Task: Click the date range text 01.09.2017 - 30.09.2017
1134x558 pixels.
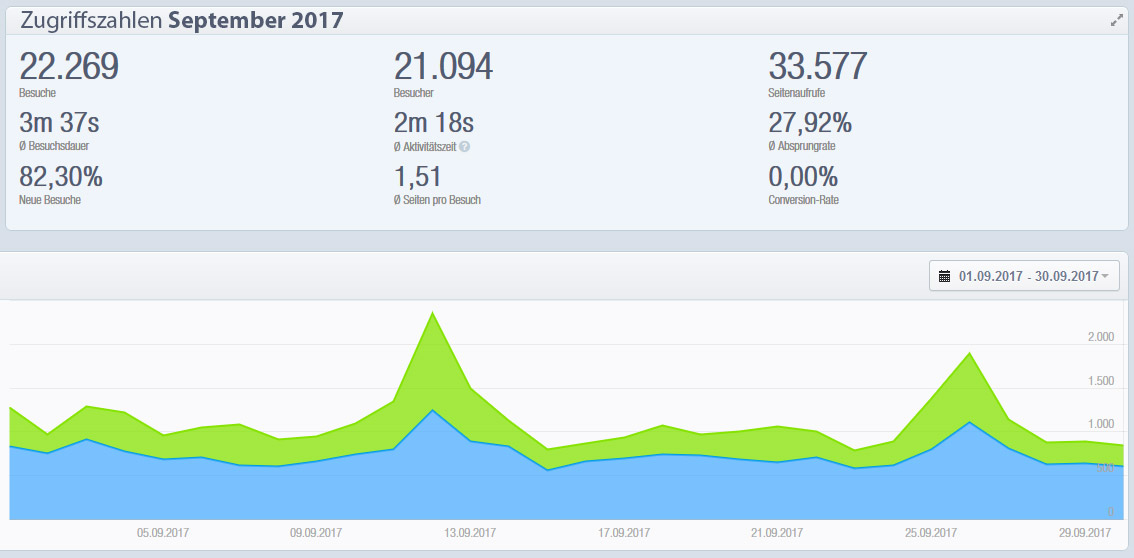Action: tap(1028, 276)
